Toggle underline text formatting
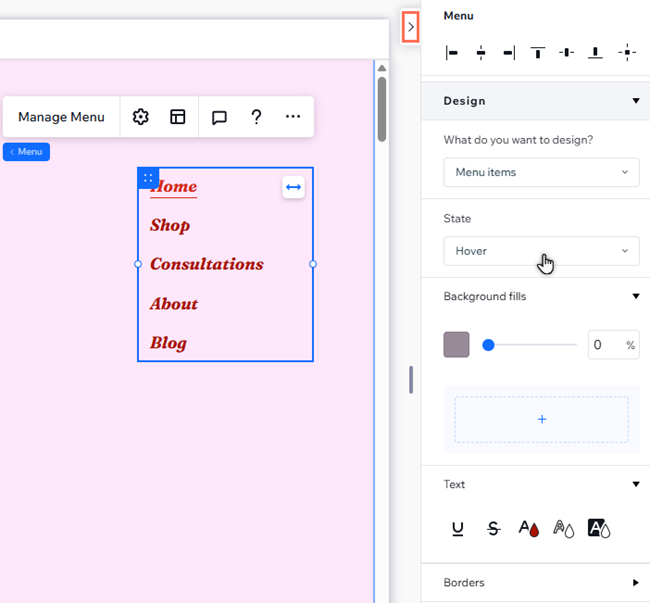Screen dimensions: 650x603 [458, 529]
